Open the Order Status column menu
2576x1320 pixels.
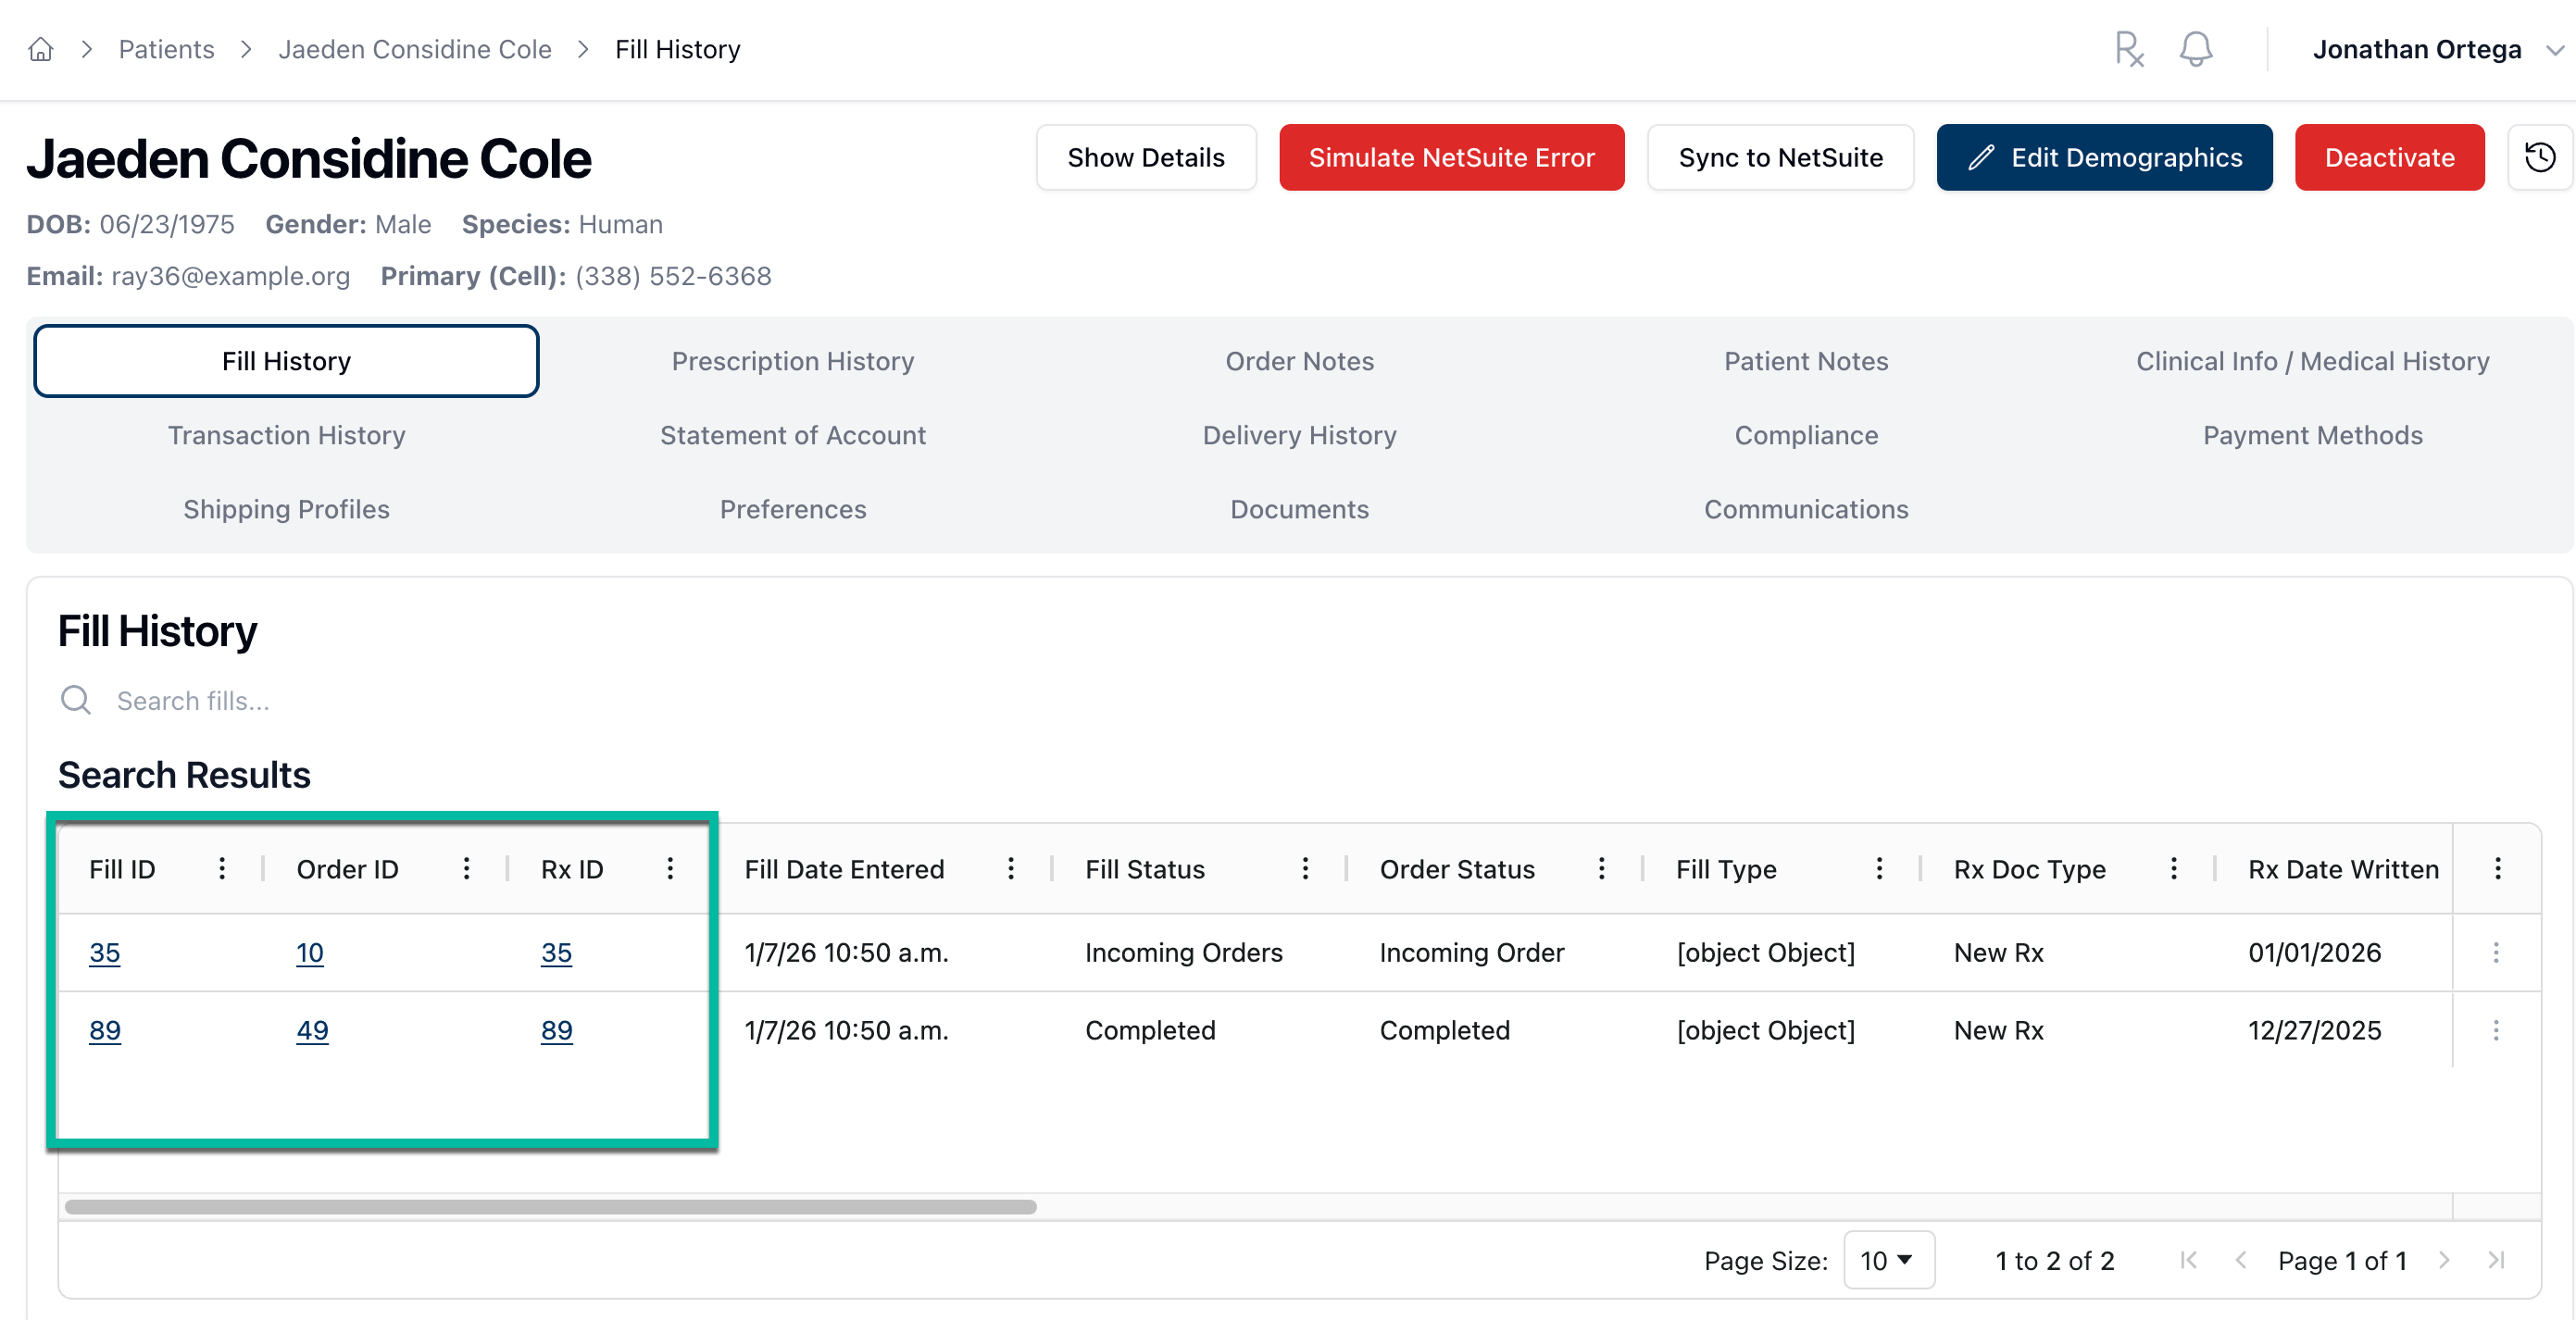coord(1602,868)
